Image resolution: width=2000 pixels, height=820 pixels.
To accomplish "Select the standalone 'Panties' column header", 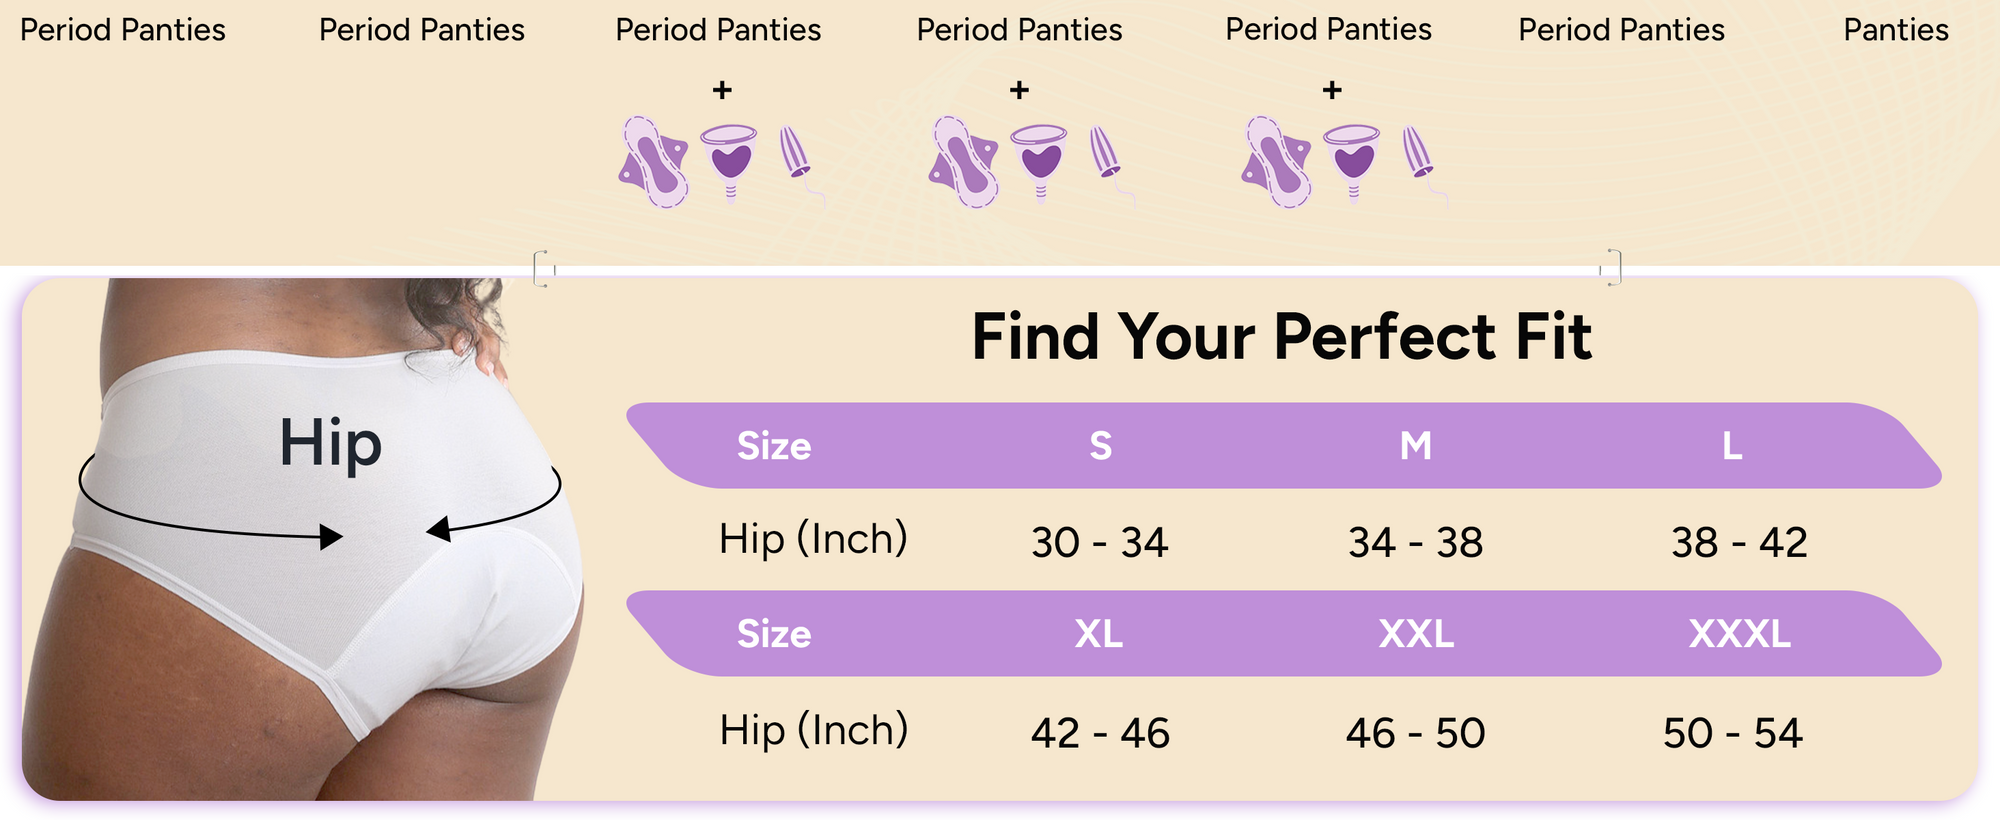I will point(1896,30).
